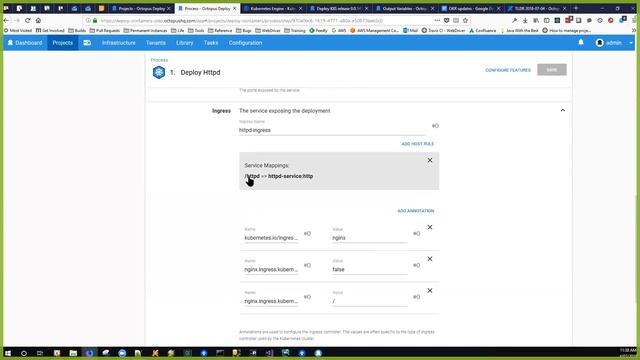The image size is (640, 360).
Task: Open the Projects nav item
Action: click(62, 43)
